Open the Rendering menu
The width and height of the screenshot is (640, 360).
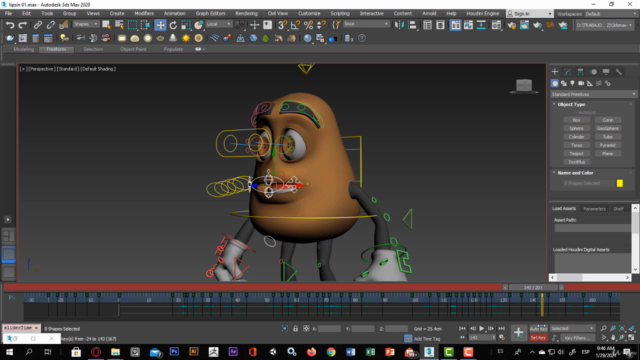[247, 13]
